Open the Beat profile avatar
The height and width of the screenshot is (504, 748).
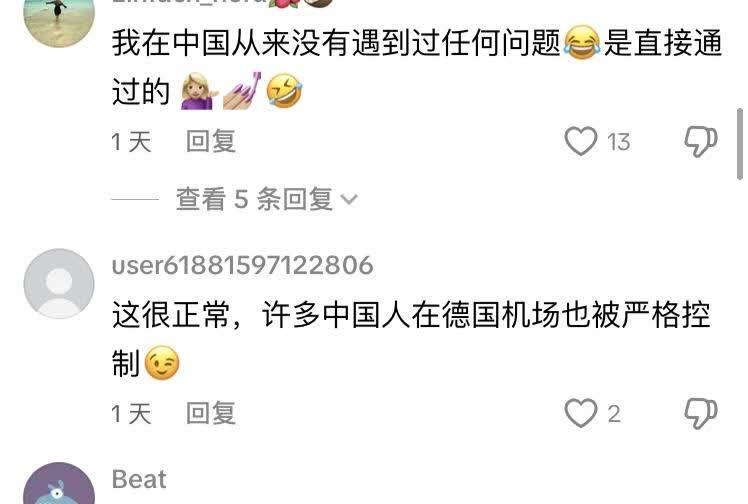[x=59, y=483]
